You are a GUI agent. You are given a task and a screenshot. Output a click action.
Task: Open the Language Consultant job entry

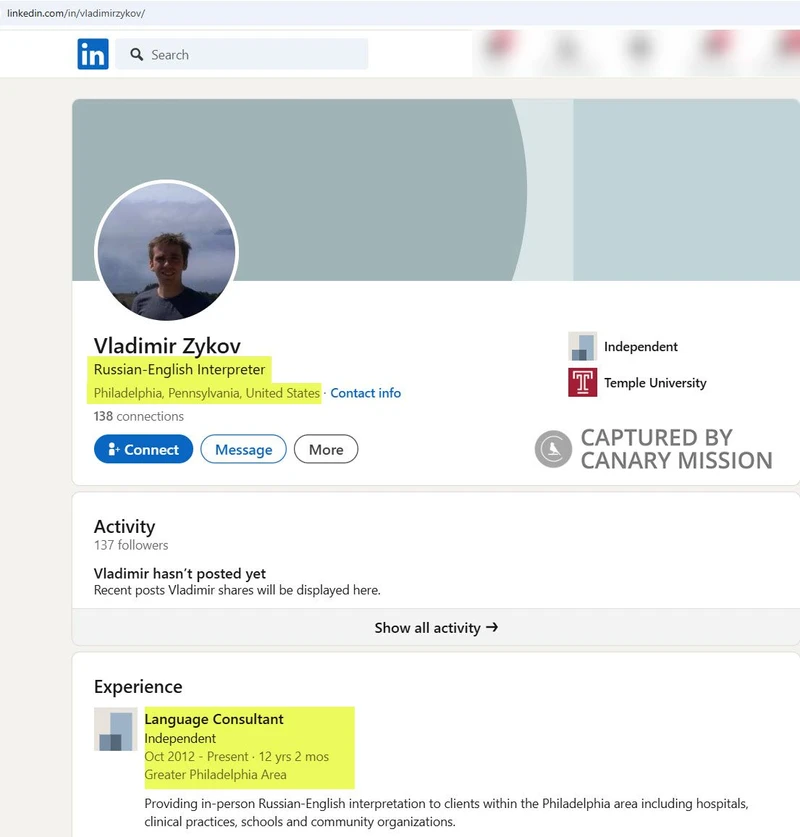(x=213, y=719)
